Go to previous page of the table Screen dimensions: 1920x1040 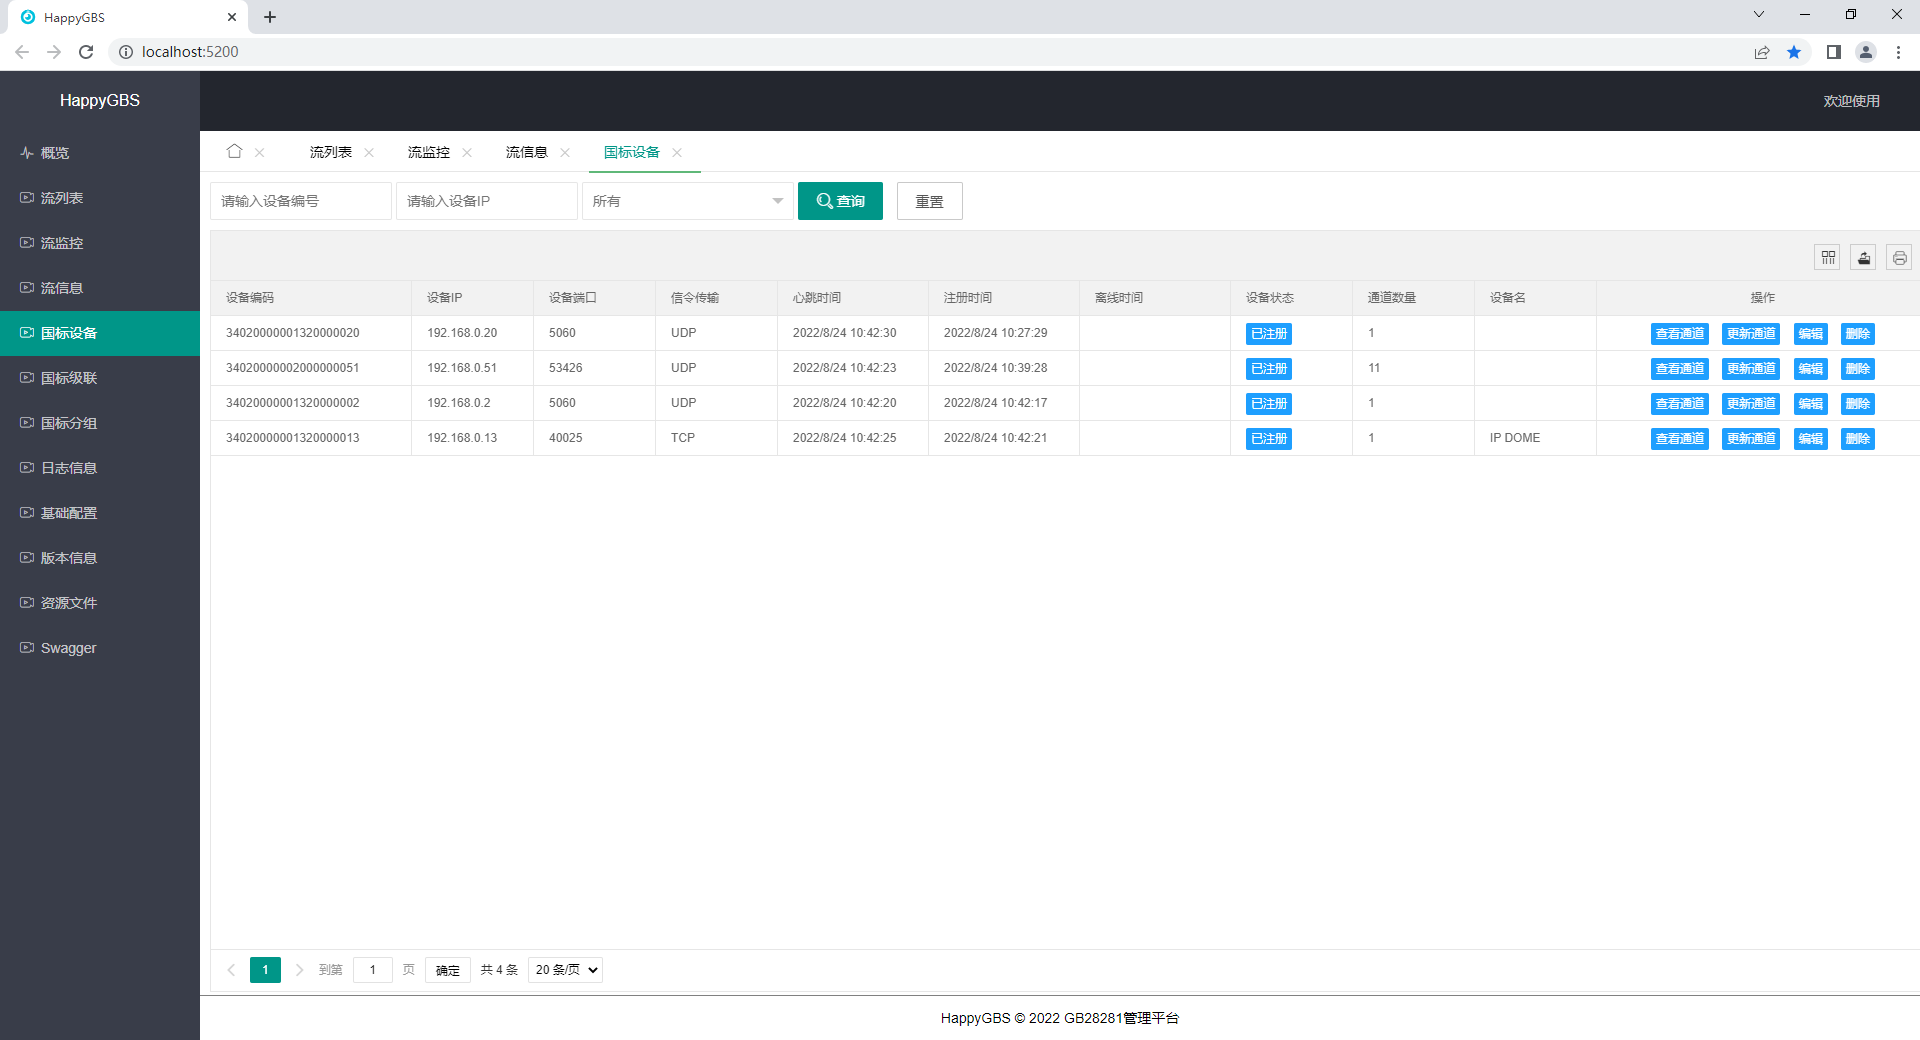pos(231,970)
